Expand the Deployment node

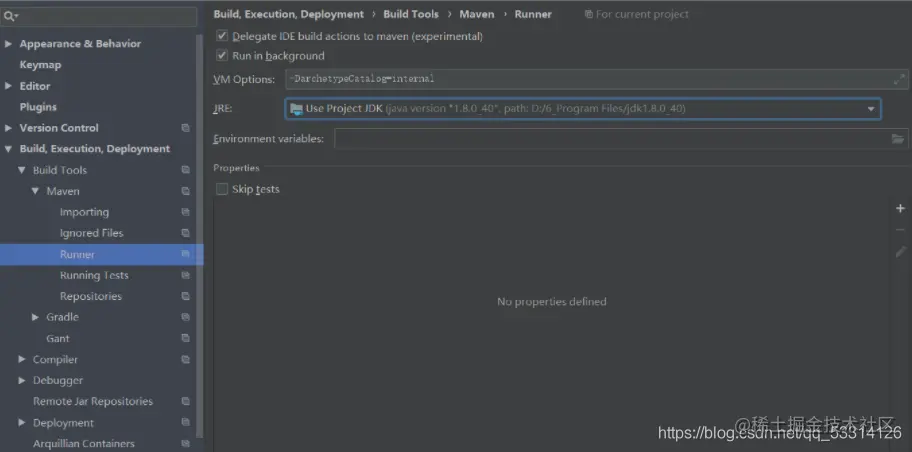(x=22, y=422)
